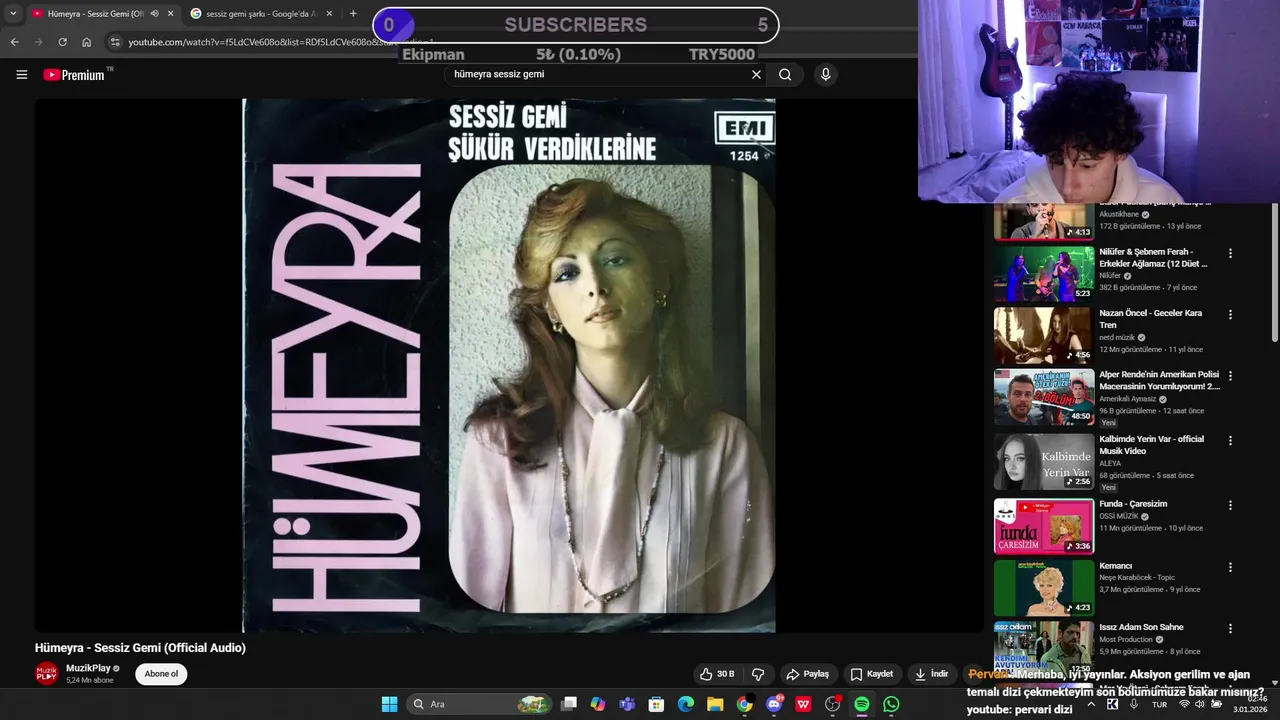Subscribe with Abone ol button

click(161, 674)
